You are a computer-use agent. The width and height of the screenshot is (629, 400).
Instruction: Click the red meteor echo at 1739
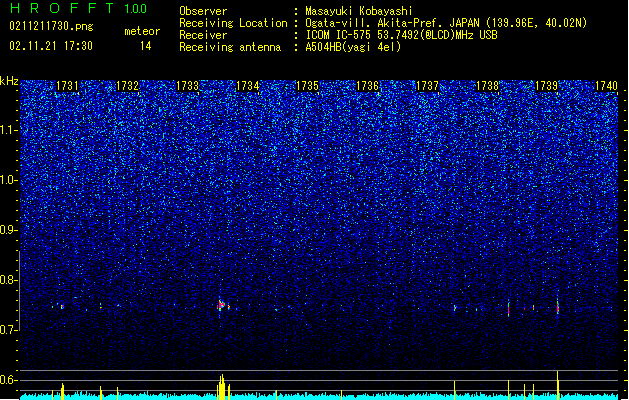pos(558,308)
